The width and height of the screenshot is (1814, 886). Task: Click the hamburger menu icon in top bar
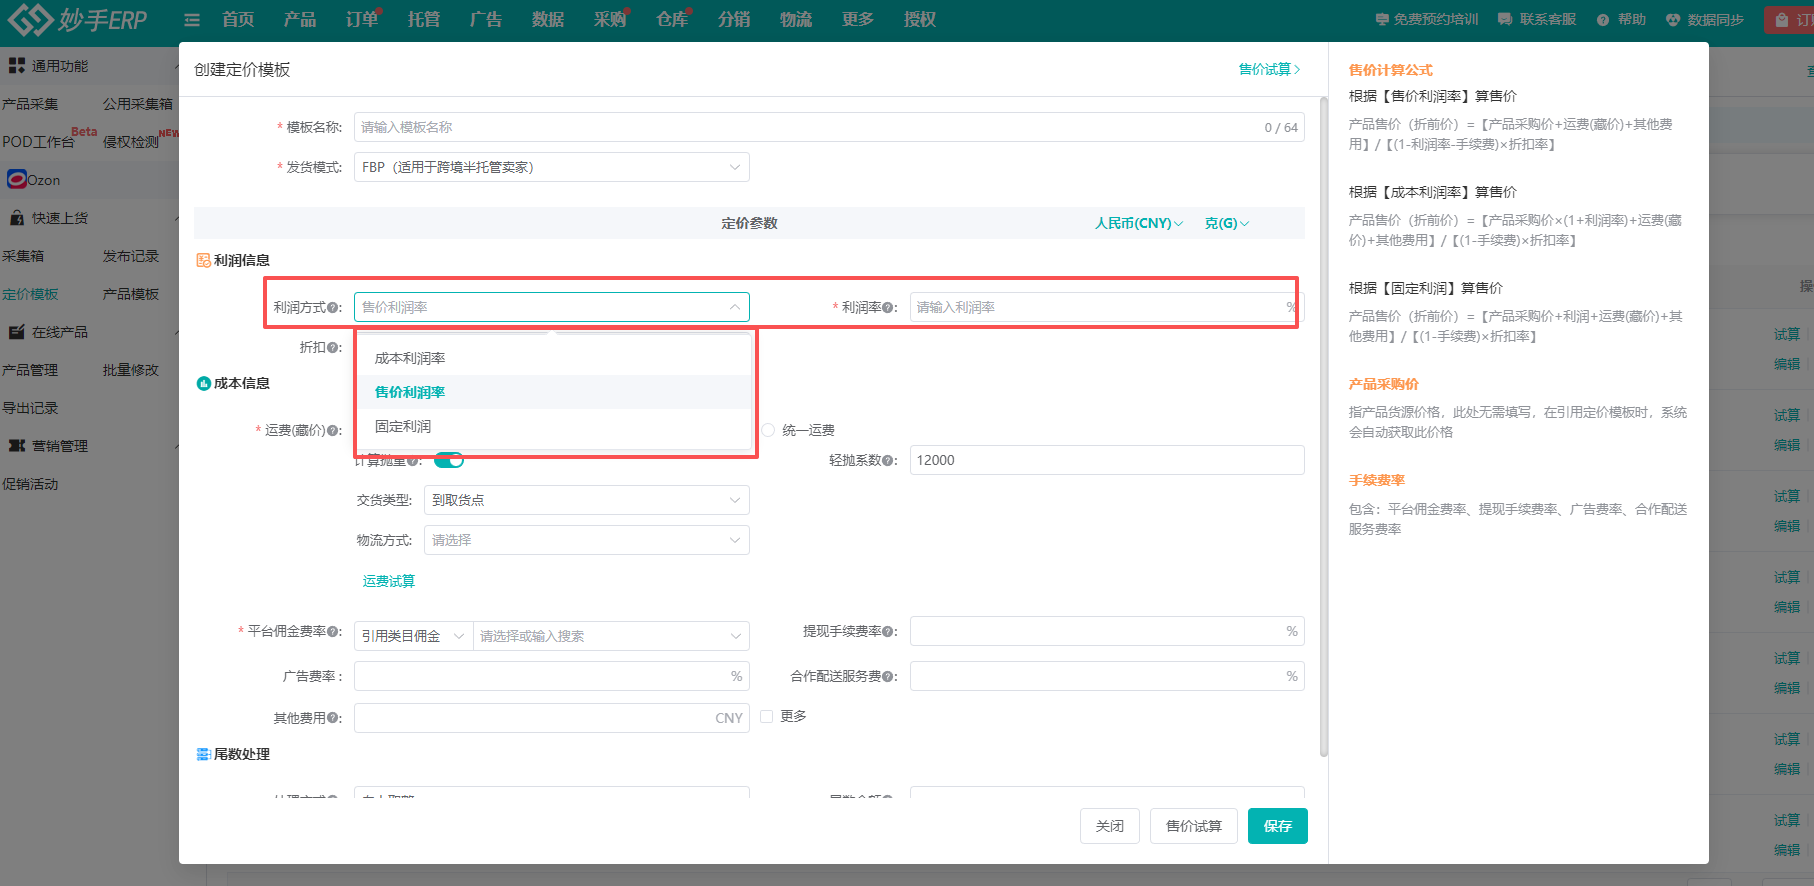pyautogui.click(x=192, y=20)
